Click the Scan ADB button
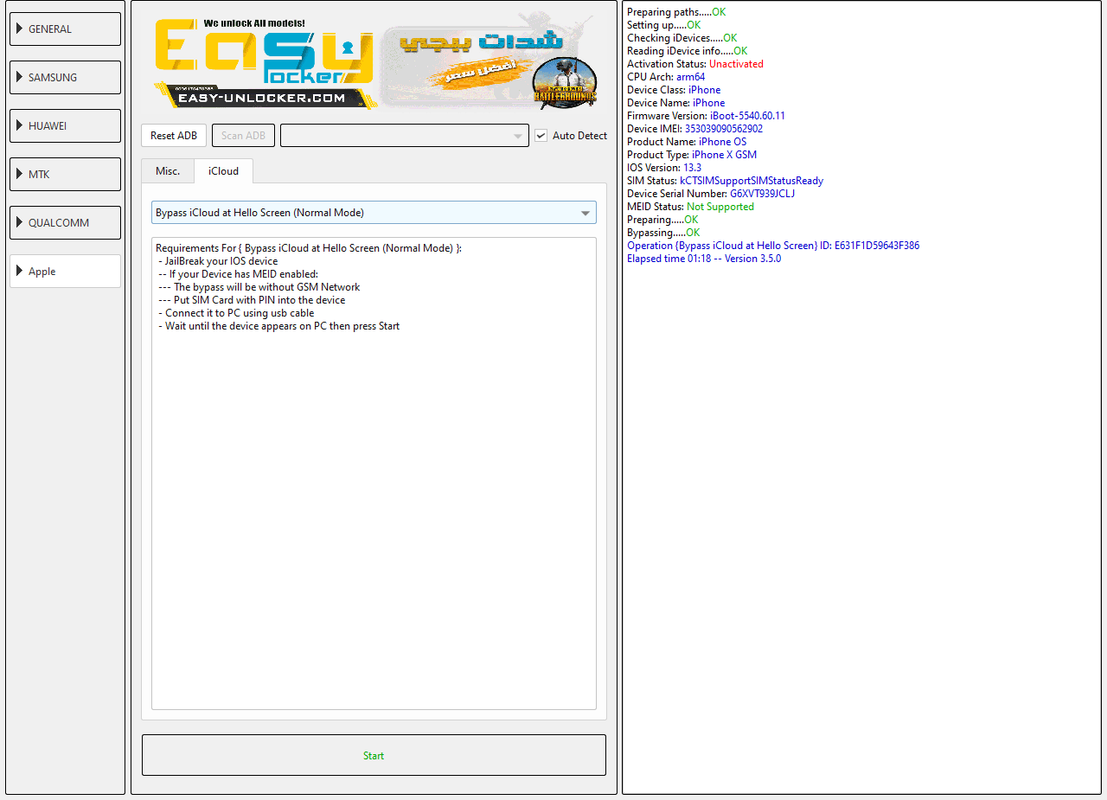This screenshot has width=1107, height=800. pyautogui.click(x=244, y=136)
